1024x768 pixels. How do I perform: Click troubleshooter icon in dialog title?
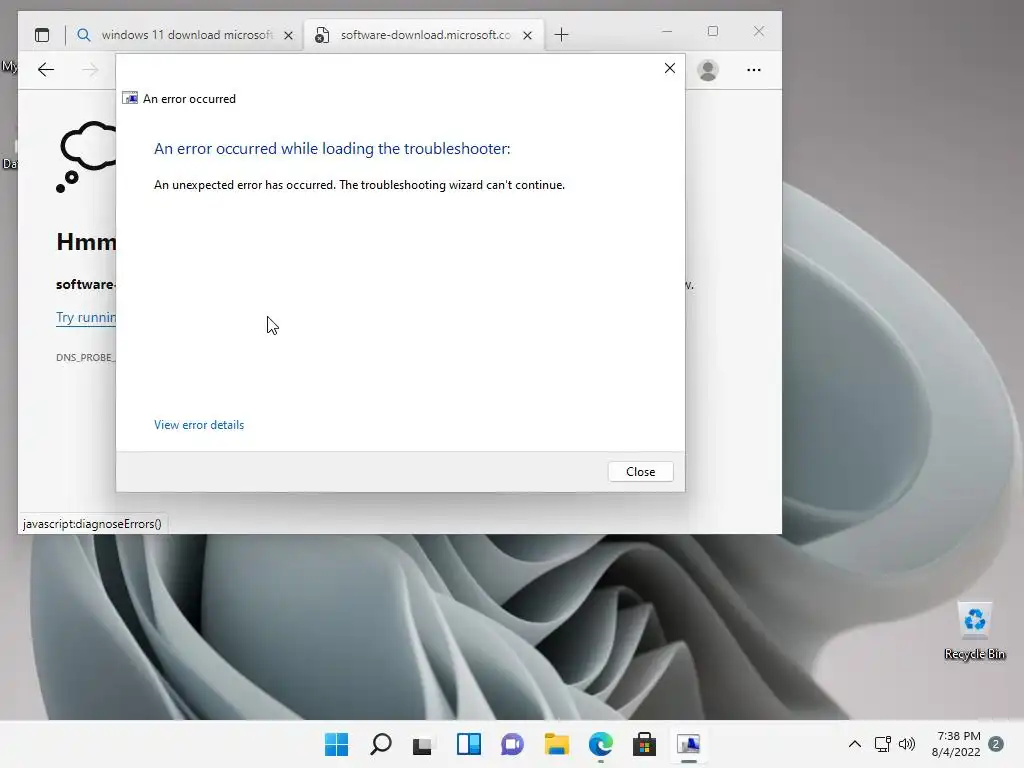130,99
